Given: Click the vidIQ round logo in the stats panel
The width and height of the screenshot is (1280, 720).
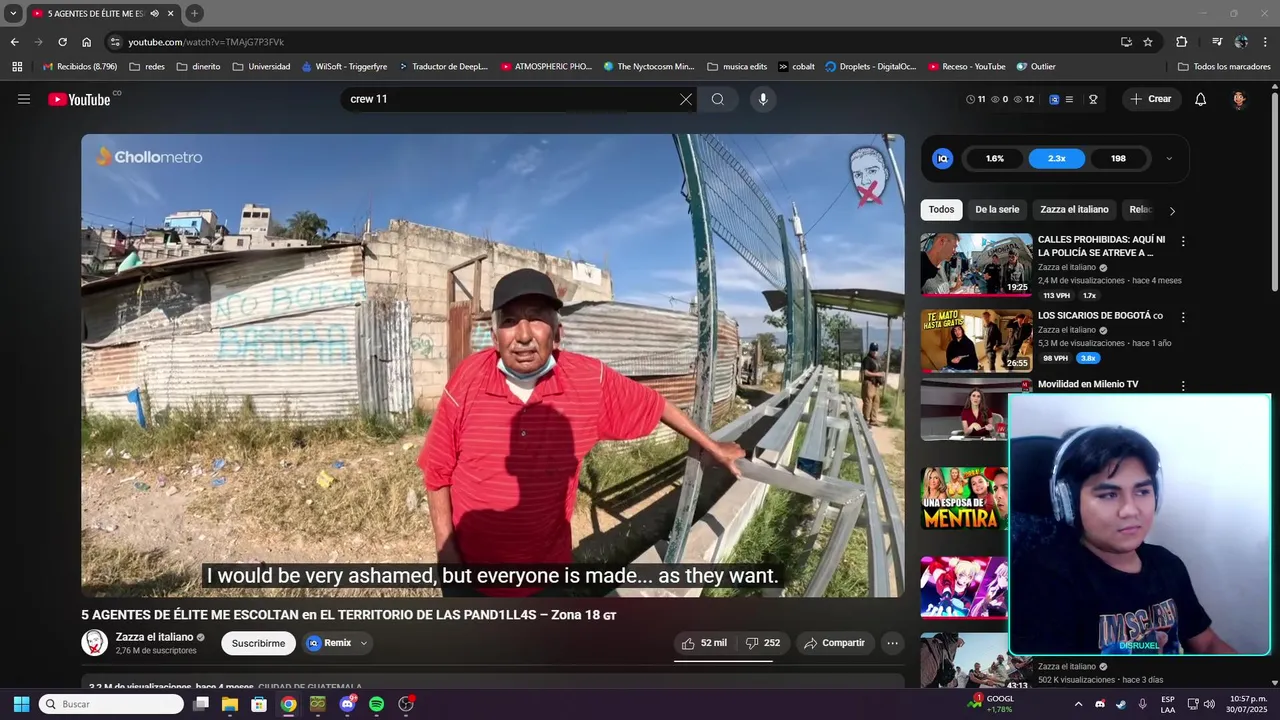Looking at the screenshot, I should [942, 158].
